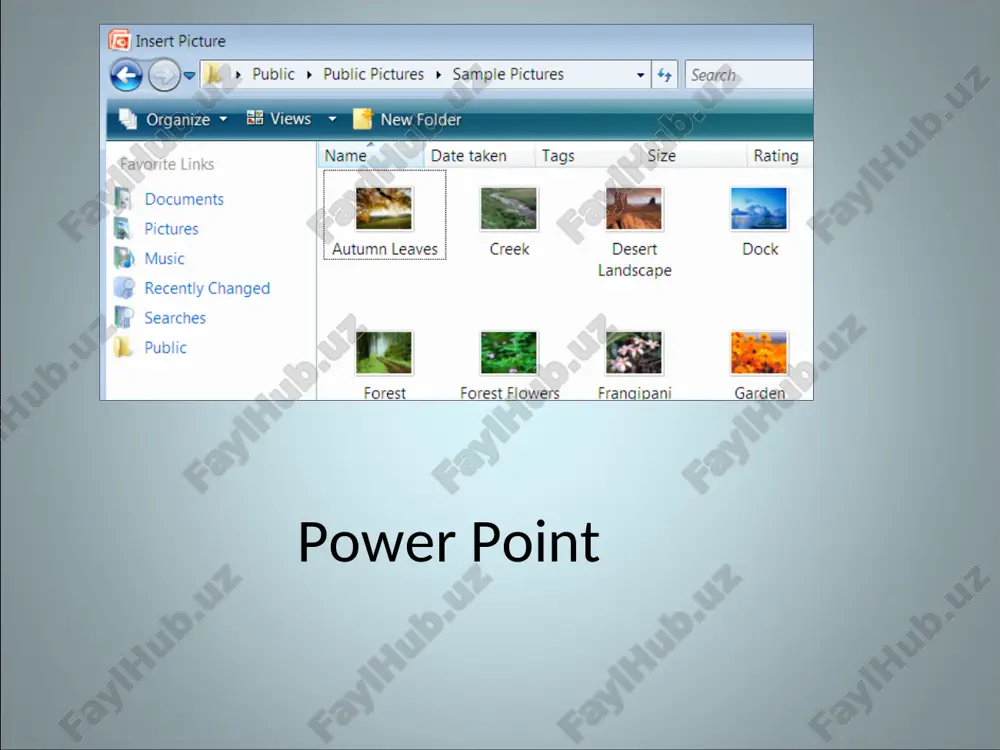Select the Dock picture thumbnail

(x=759, y=209)
